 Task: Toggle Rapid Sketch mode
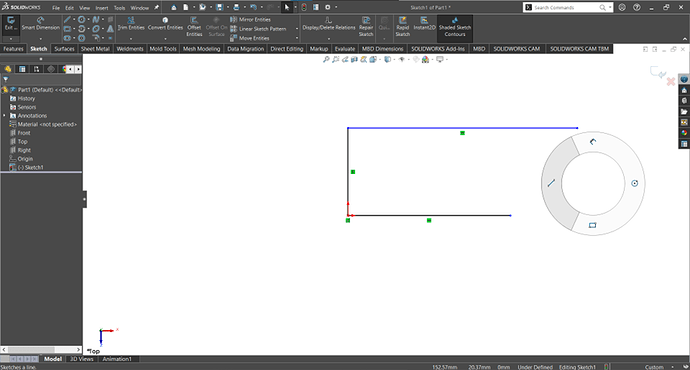click(402, 26)
